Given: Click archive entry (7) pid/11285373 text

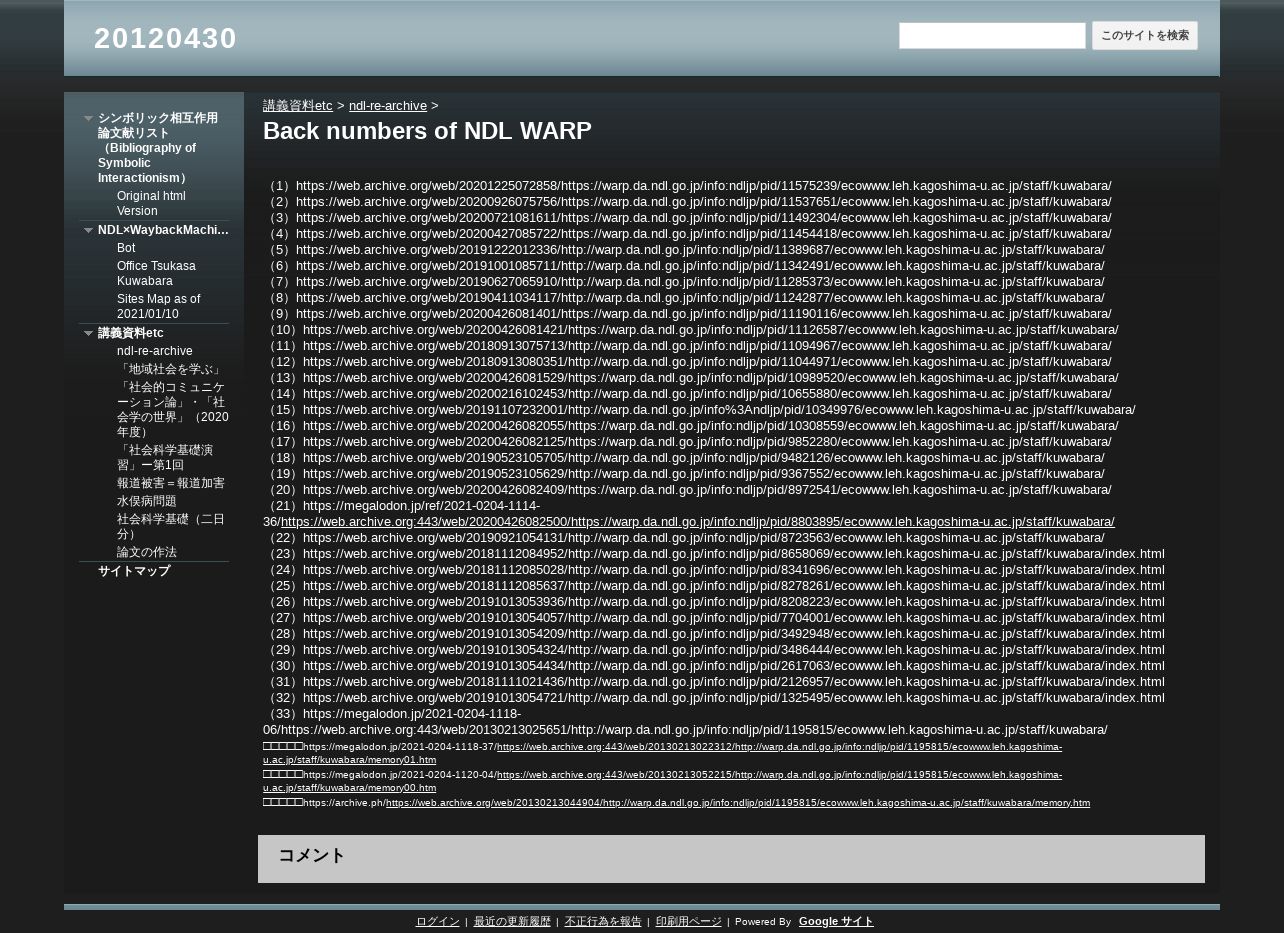Looking at the screenshot, I should click(684, 282).
